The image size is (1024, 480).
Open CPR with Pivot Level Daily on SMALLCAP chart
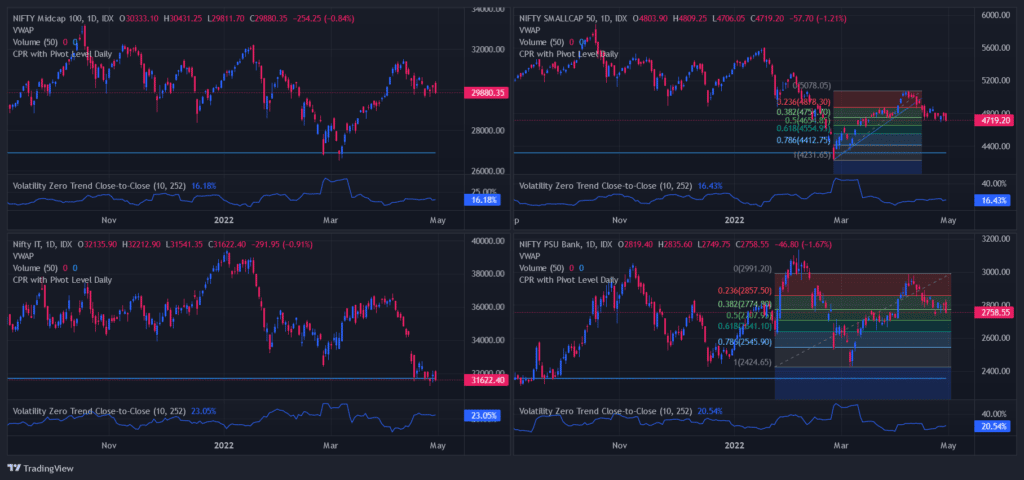[569, 54]
